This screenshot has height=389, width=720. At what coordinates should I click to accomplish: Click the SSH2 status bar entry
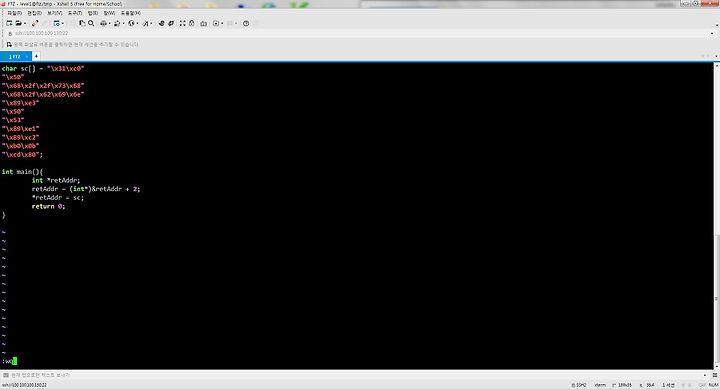(x=579, y=385)
